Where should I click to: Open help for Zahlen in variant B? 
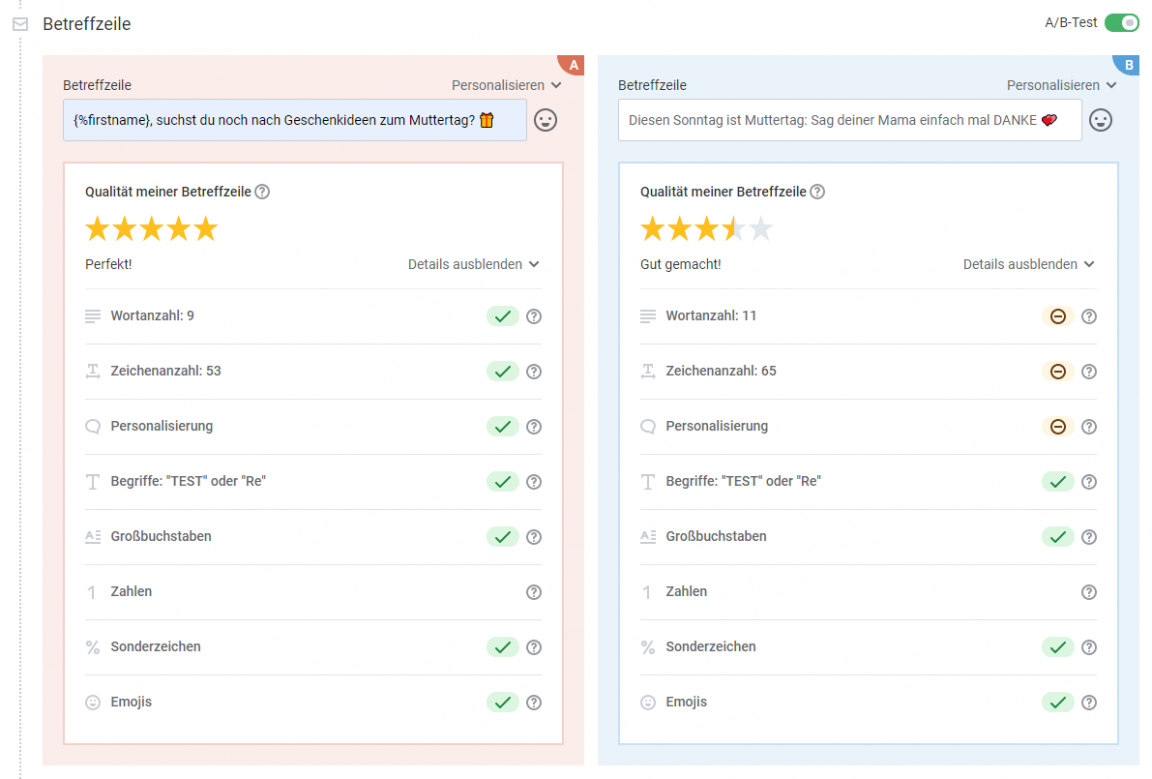pos(1089,592)
